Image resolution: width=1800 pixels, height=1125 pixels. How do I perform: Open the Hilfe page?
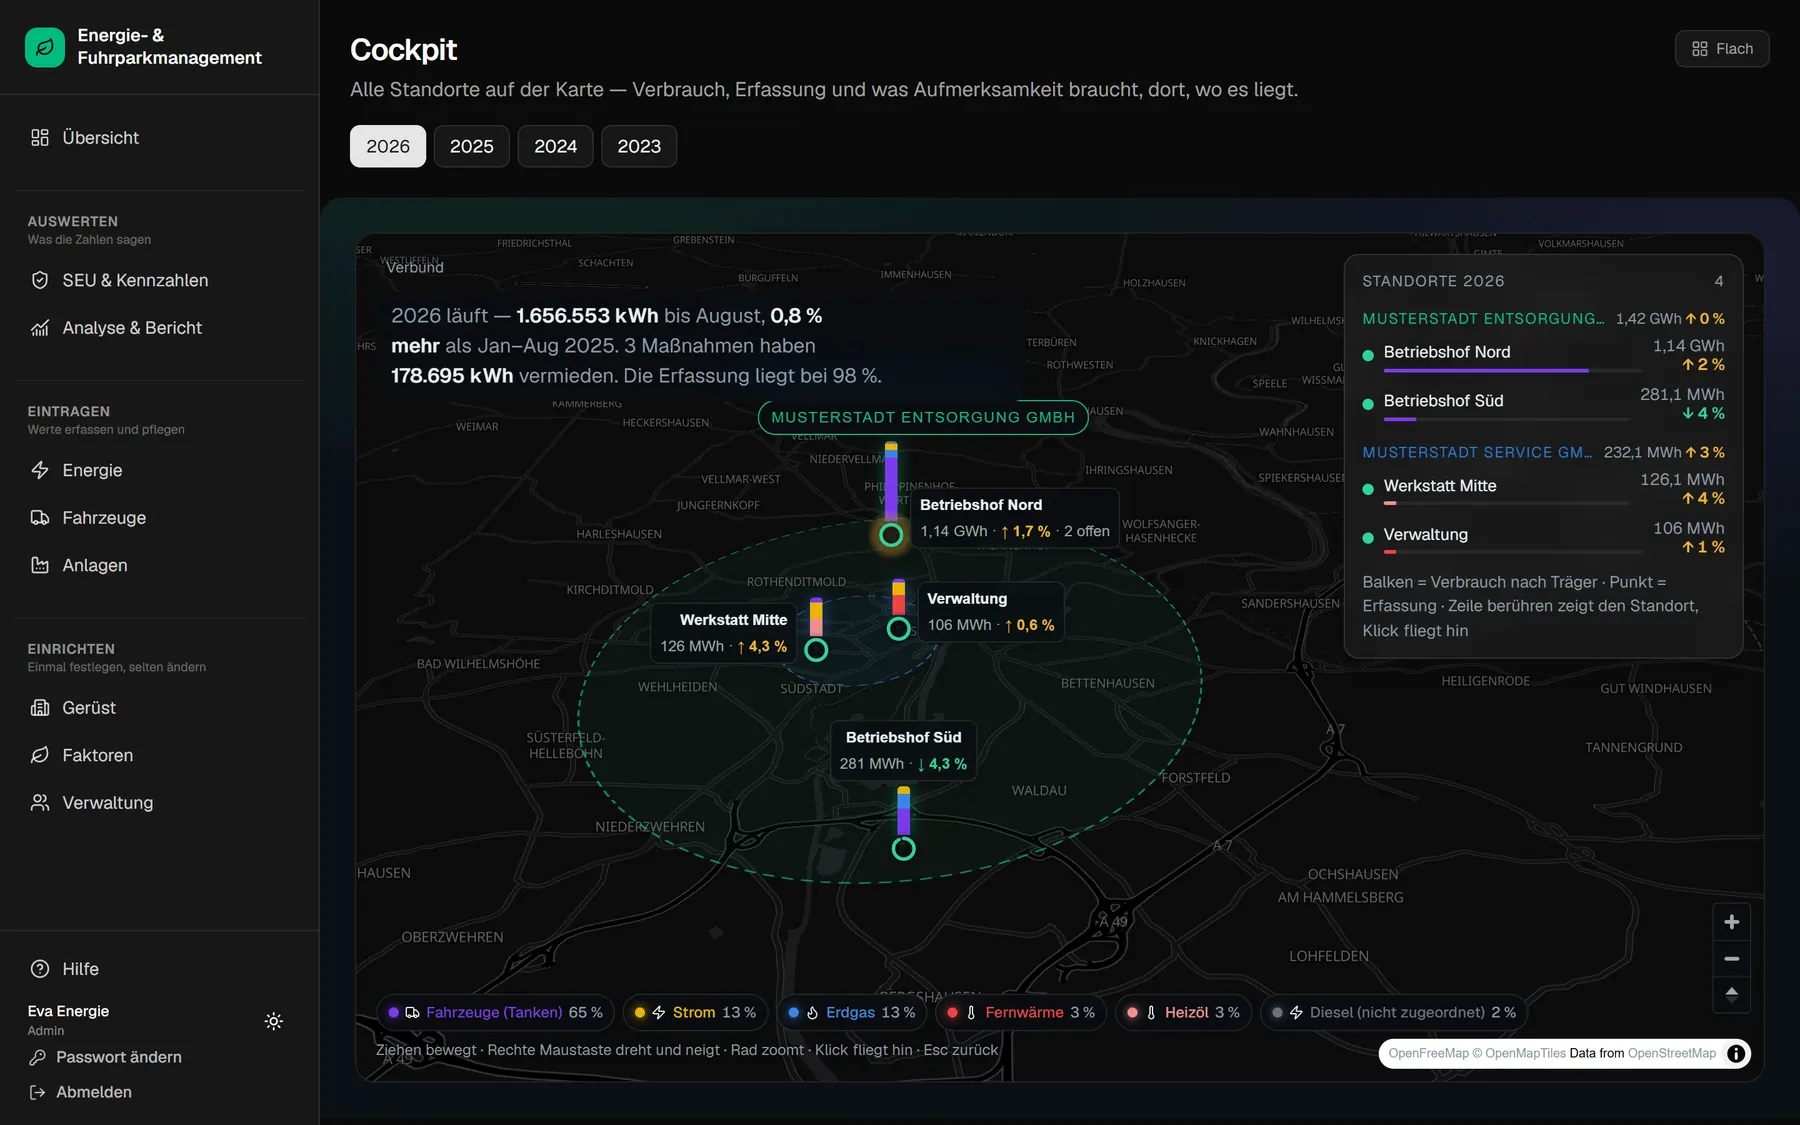[x=160, y=969]
